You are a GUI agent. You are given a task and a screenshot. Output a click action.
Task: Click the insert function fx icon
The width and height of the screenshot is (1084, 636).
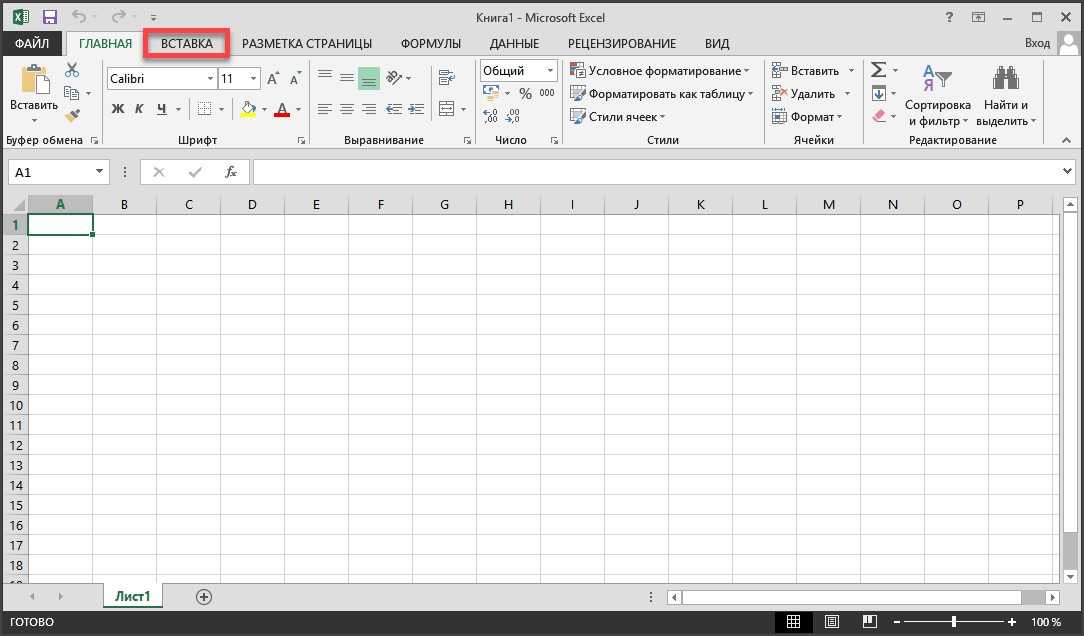(x=231, y=172)
